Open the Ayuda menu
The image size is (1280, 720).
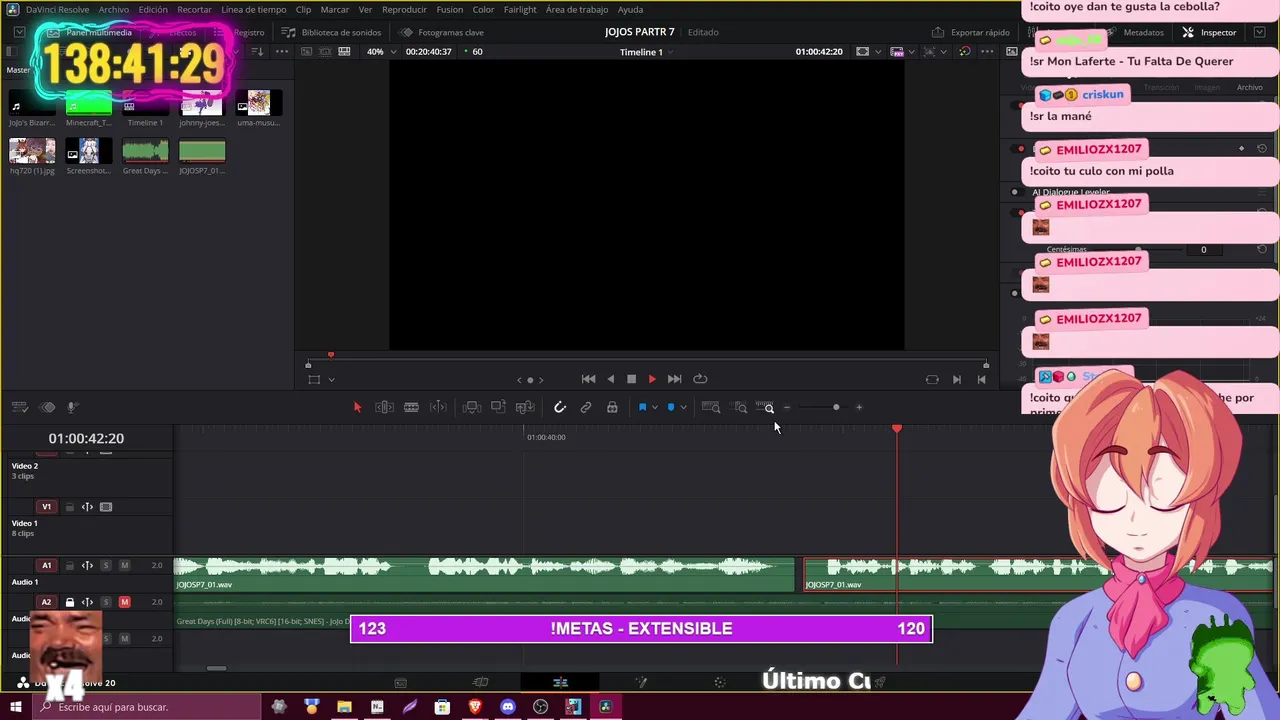point(630,9)
